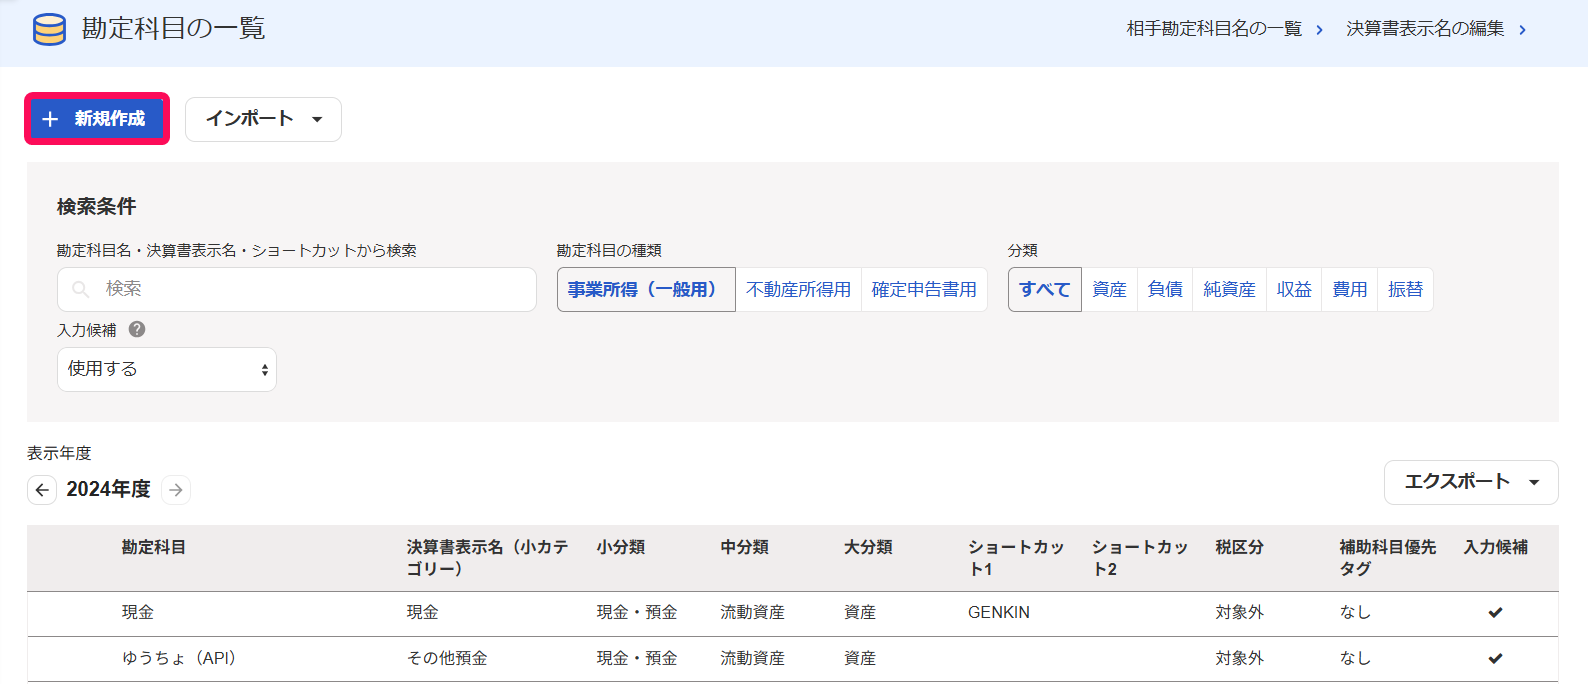Click the ゆうちょ（API） account name cell

[x=179, y=658]
